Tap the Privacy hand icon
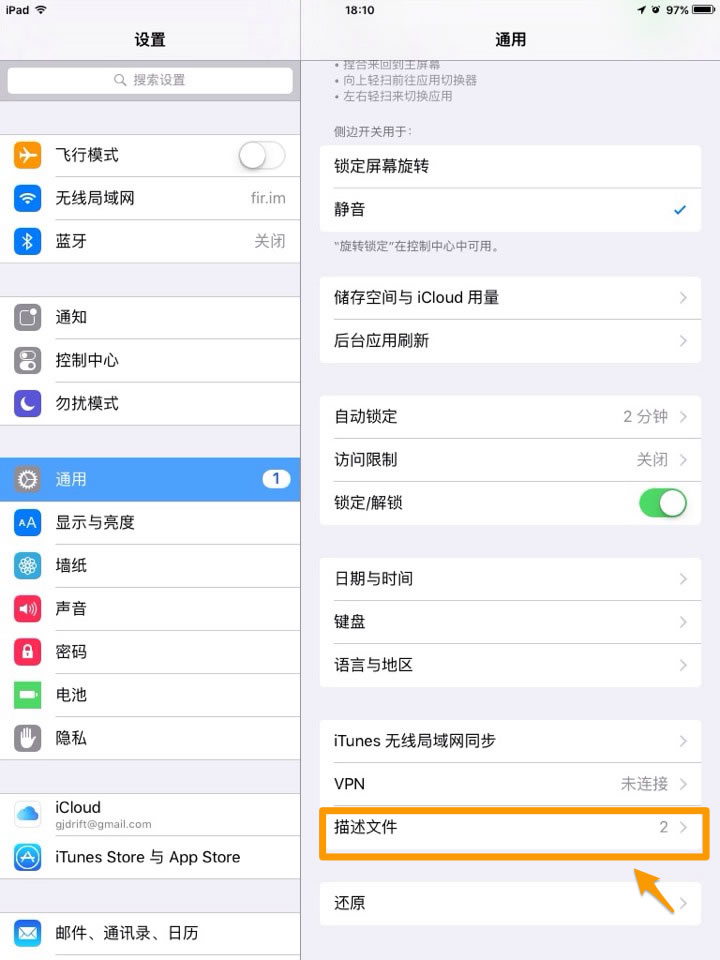Viewport: 720px width, 960px height. (x=28, y=738)
